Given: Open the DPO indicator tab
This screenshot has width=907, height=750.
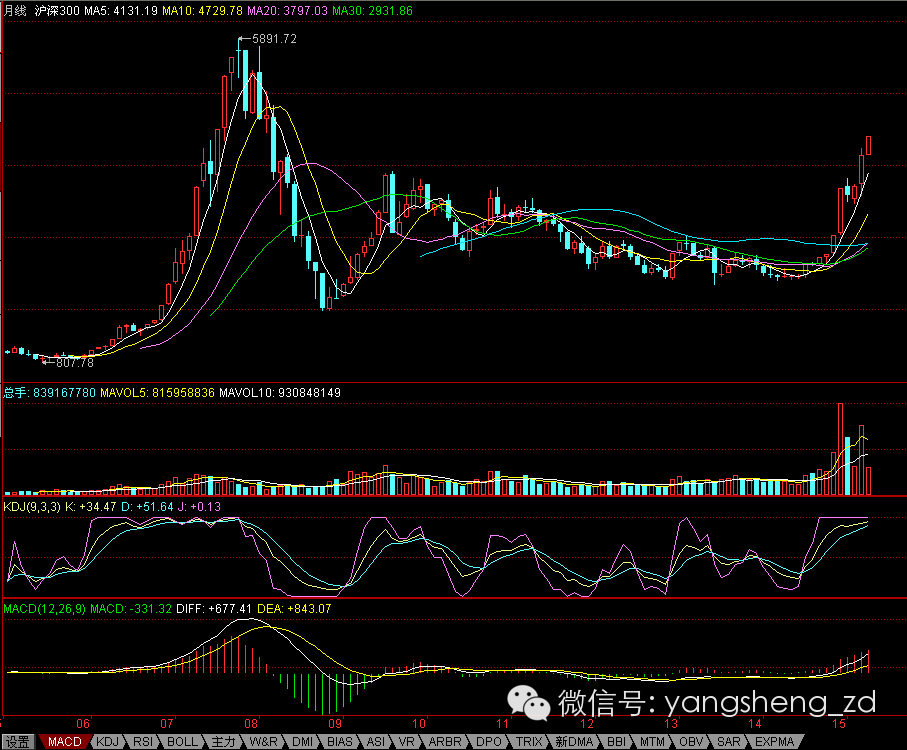Looking at the screenshot, I should pos(489,742).
